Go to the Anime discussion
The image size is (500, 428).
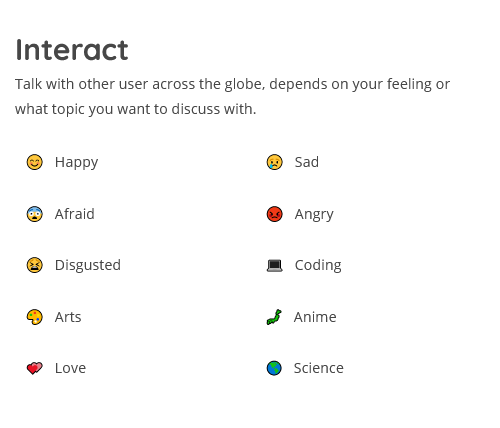315,317
